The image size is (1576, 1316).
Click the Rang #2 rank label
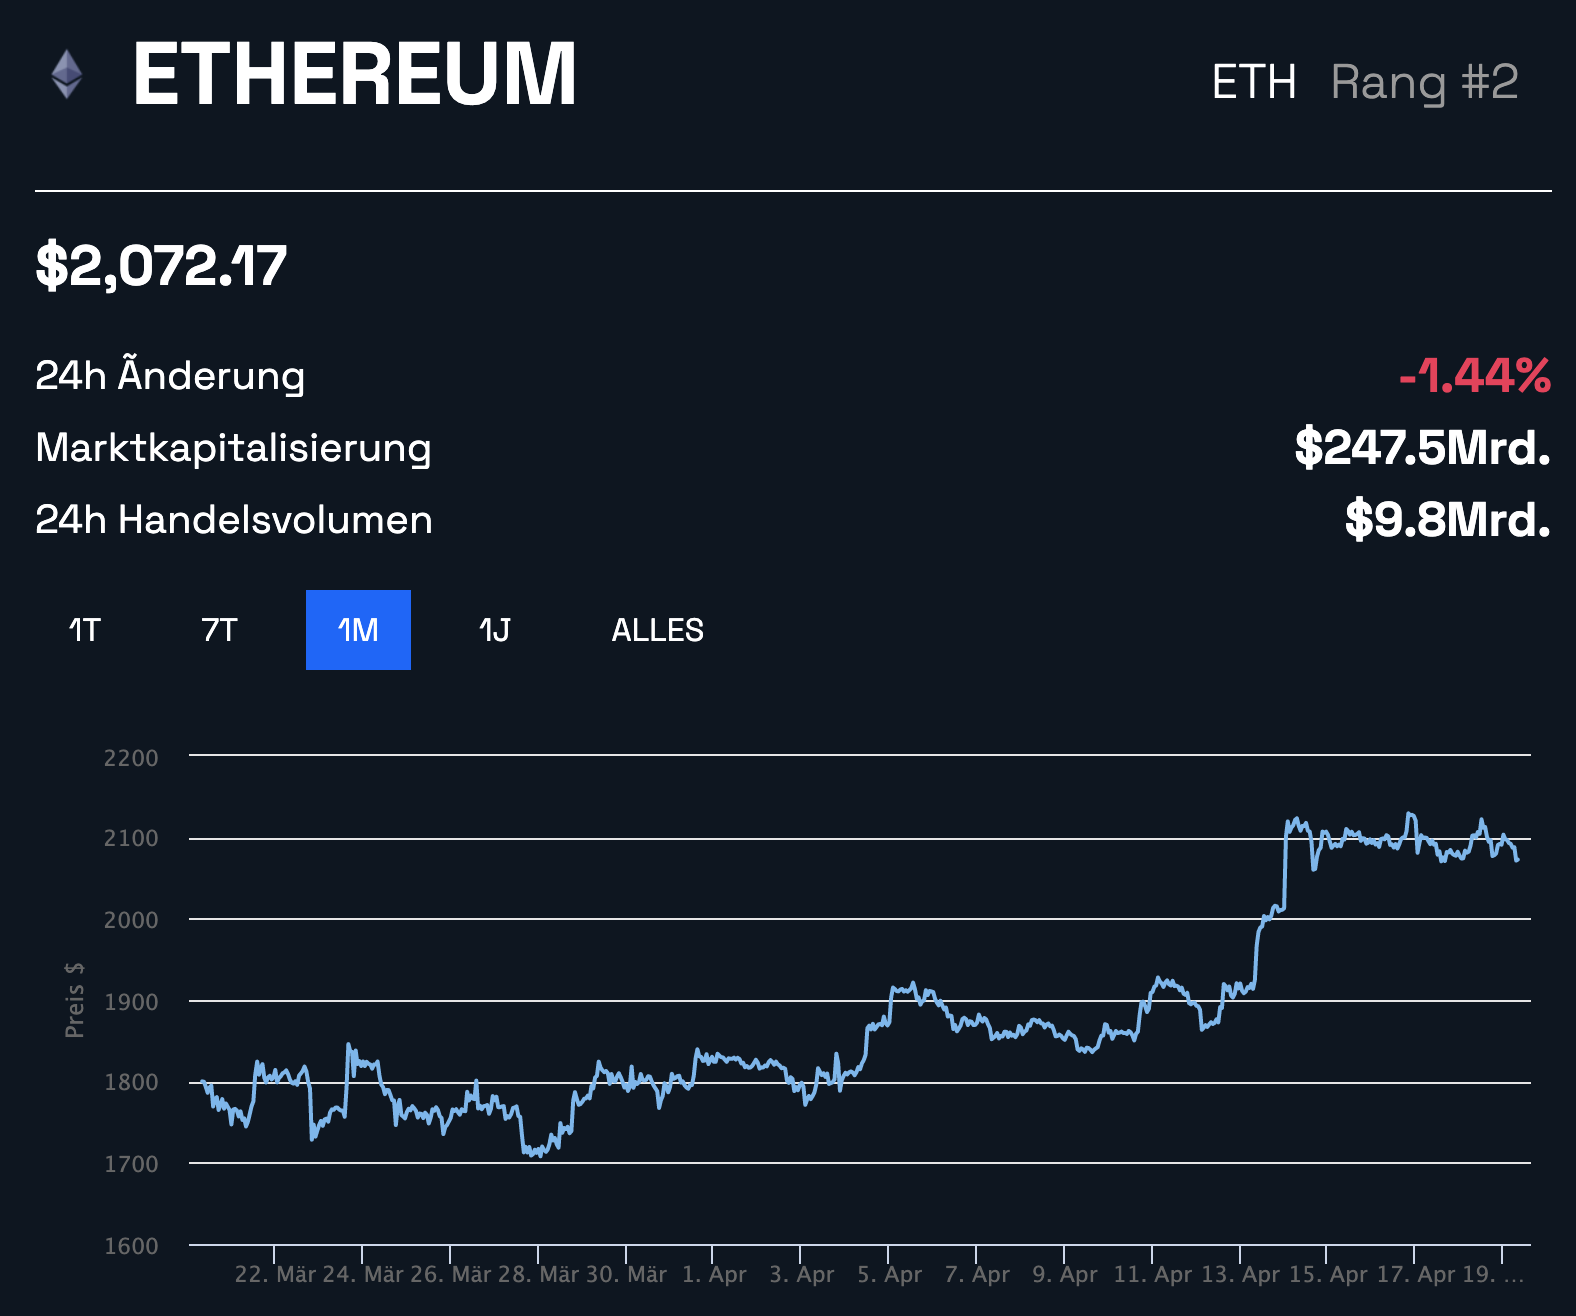[x=1424, y=82]
